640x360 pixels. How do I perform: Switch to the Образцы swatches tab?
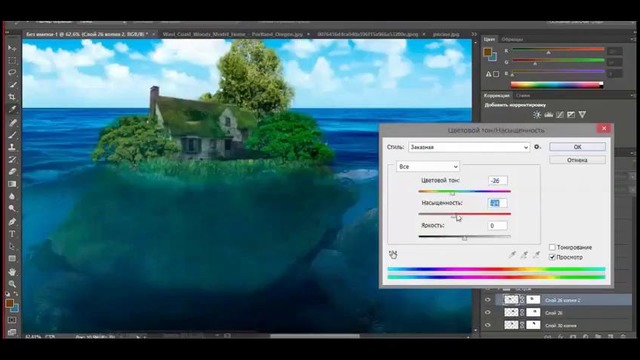[x=512, y=39]
